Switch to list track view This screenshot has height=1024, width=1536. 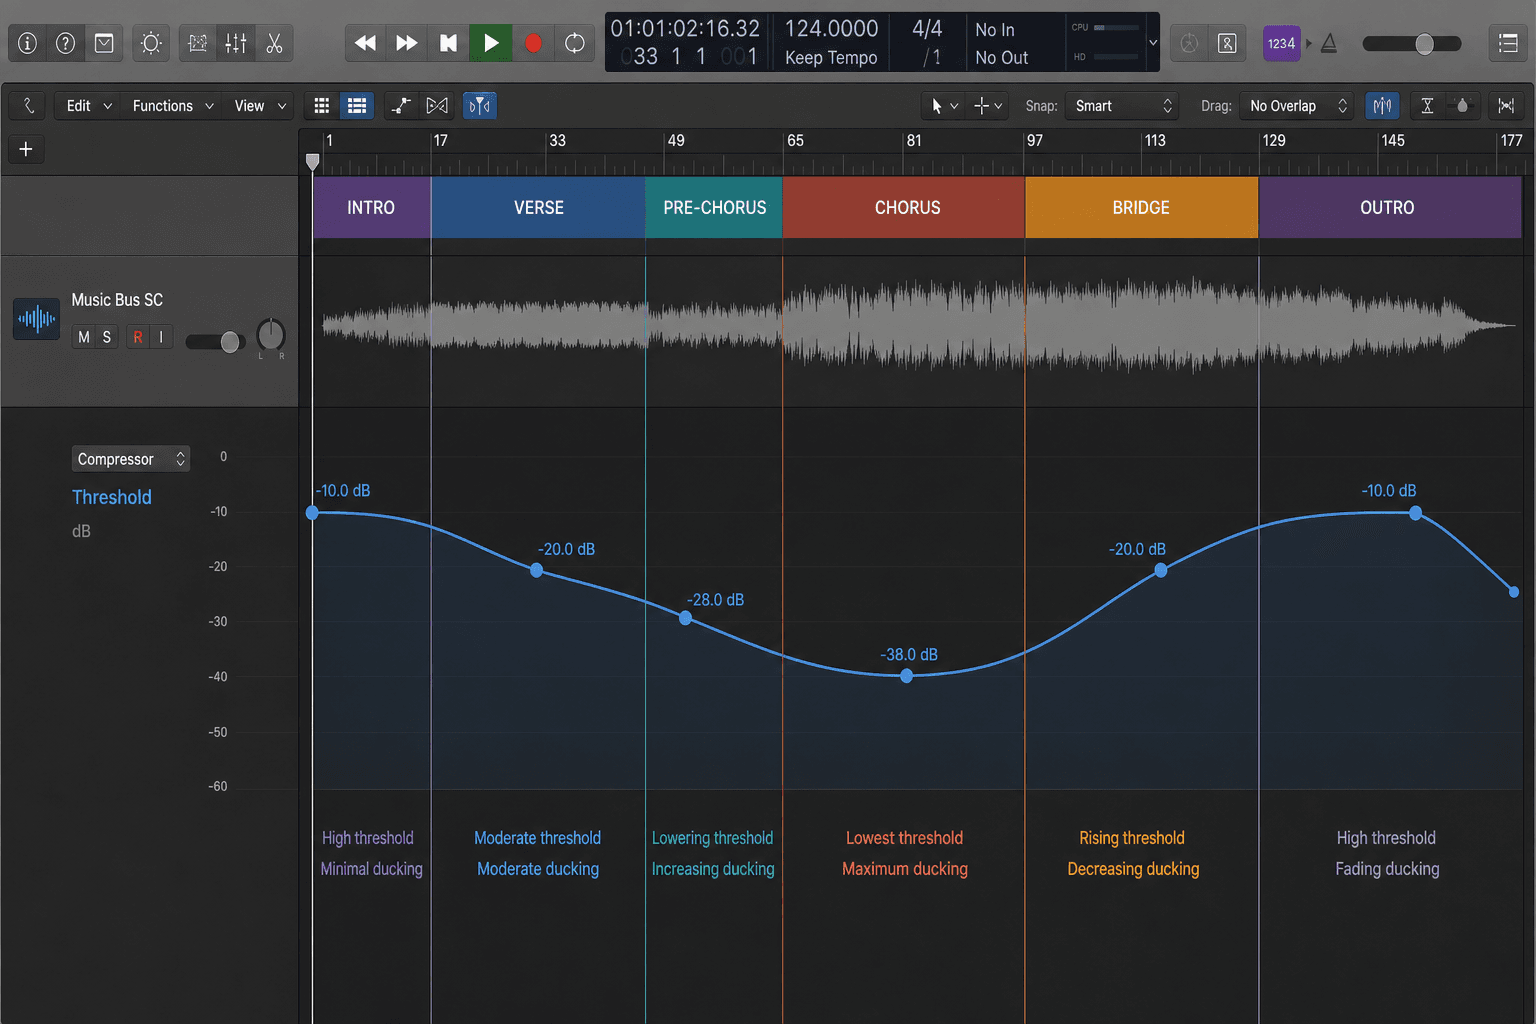(x=356, y=106)
